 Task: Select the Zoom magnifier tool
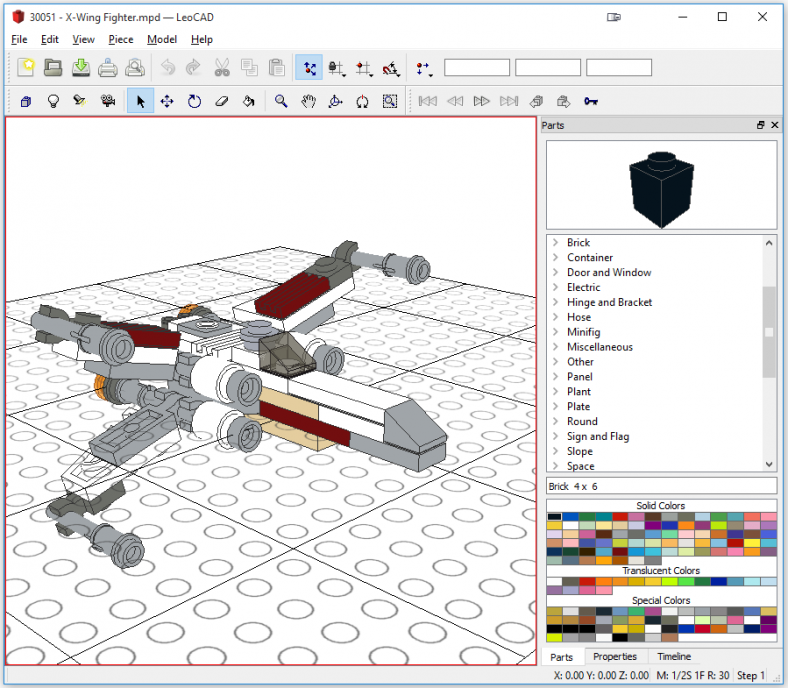coord(281,102)
